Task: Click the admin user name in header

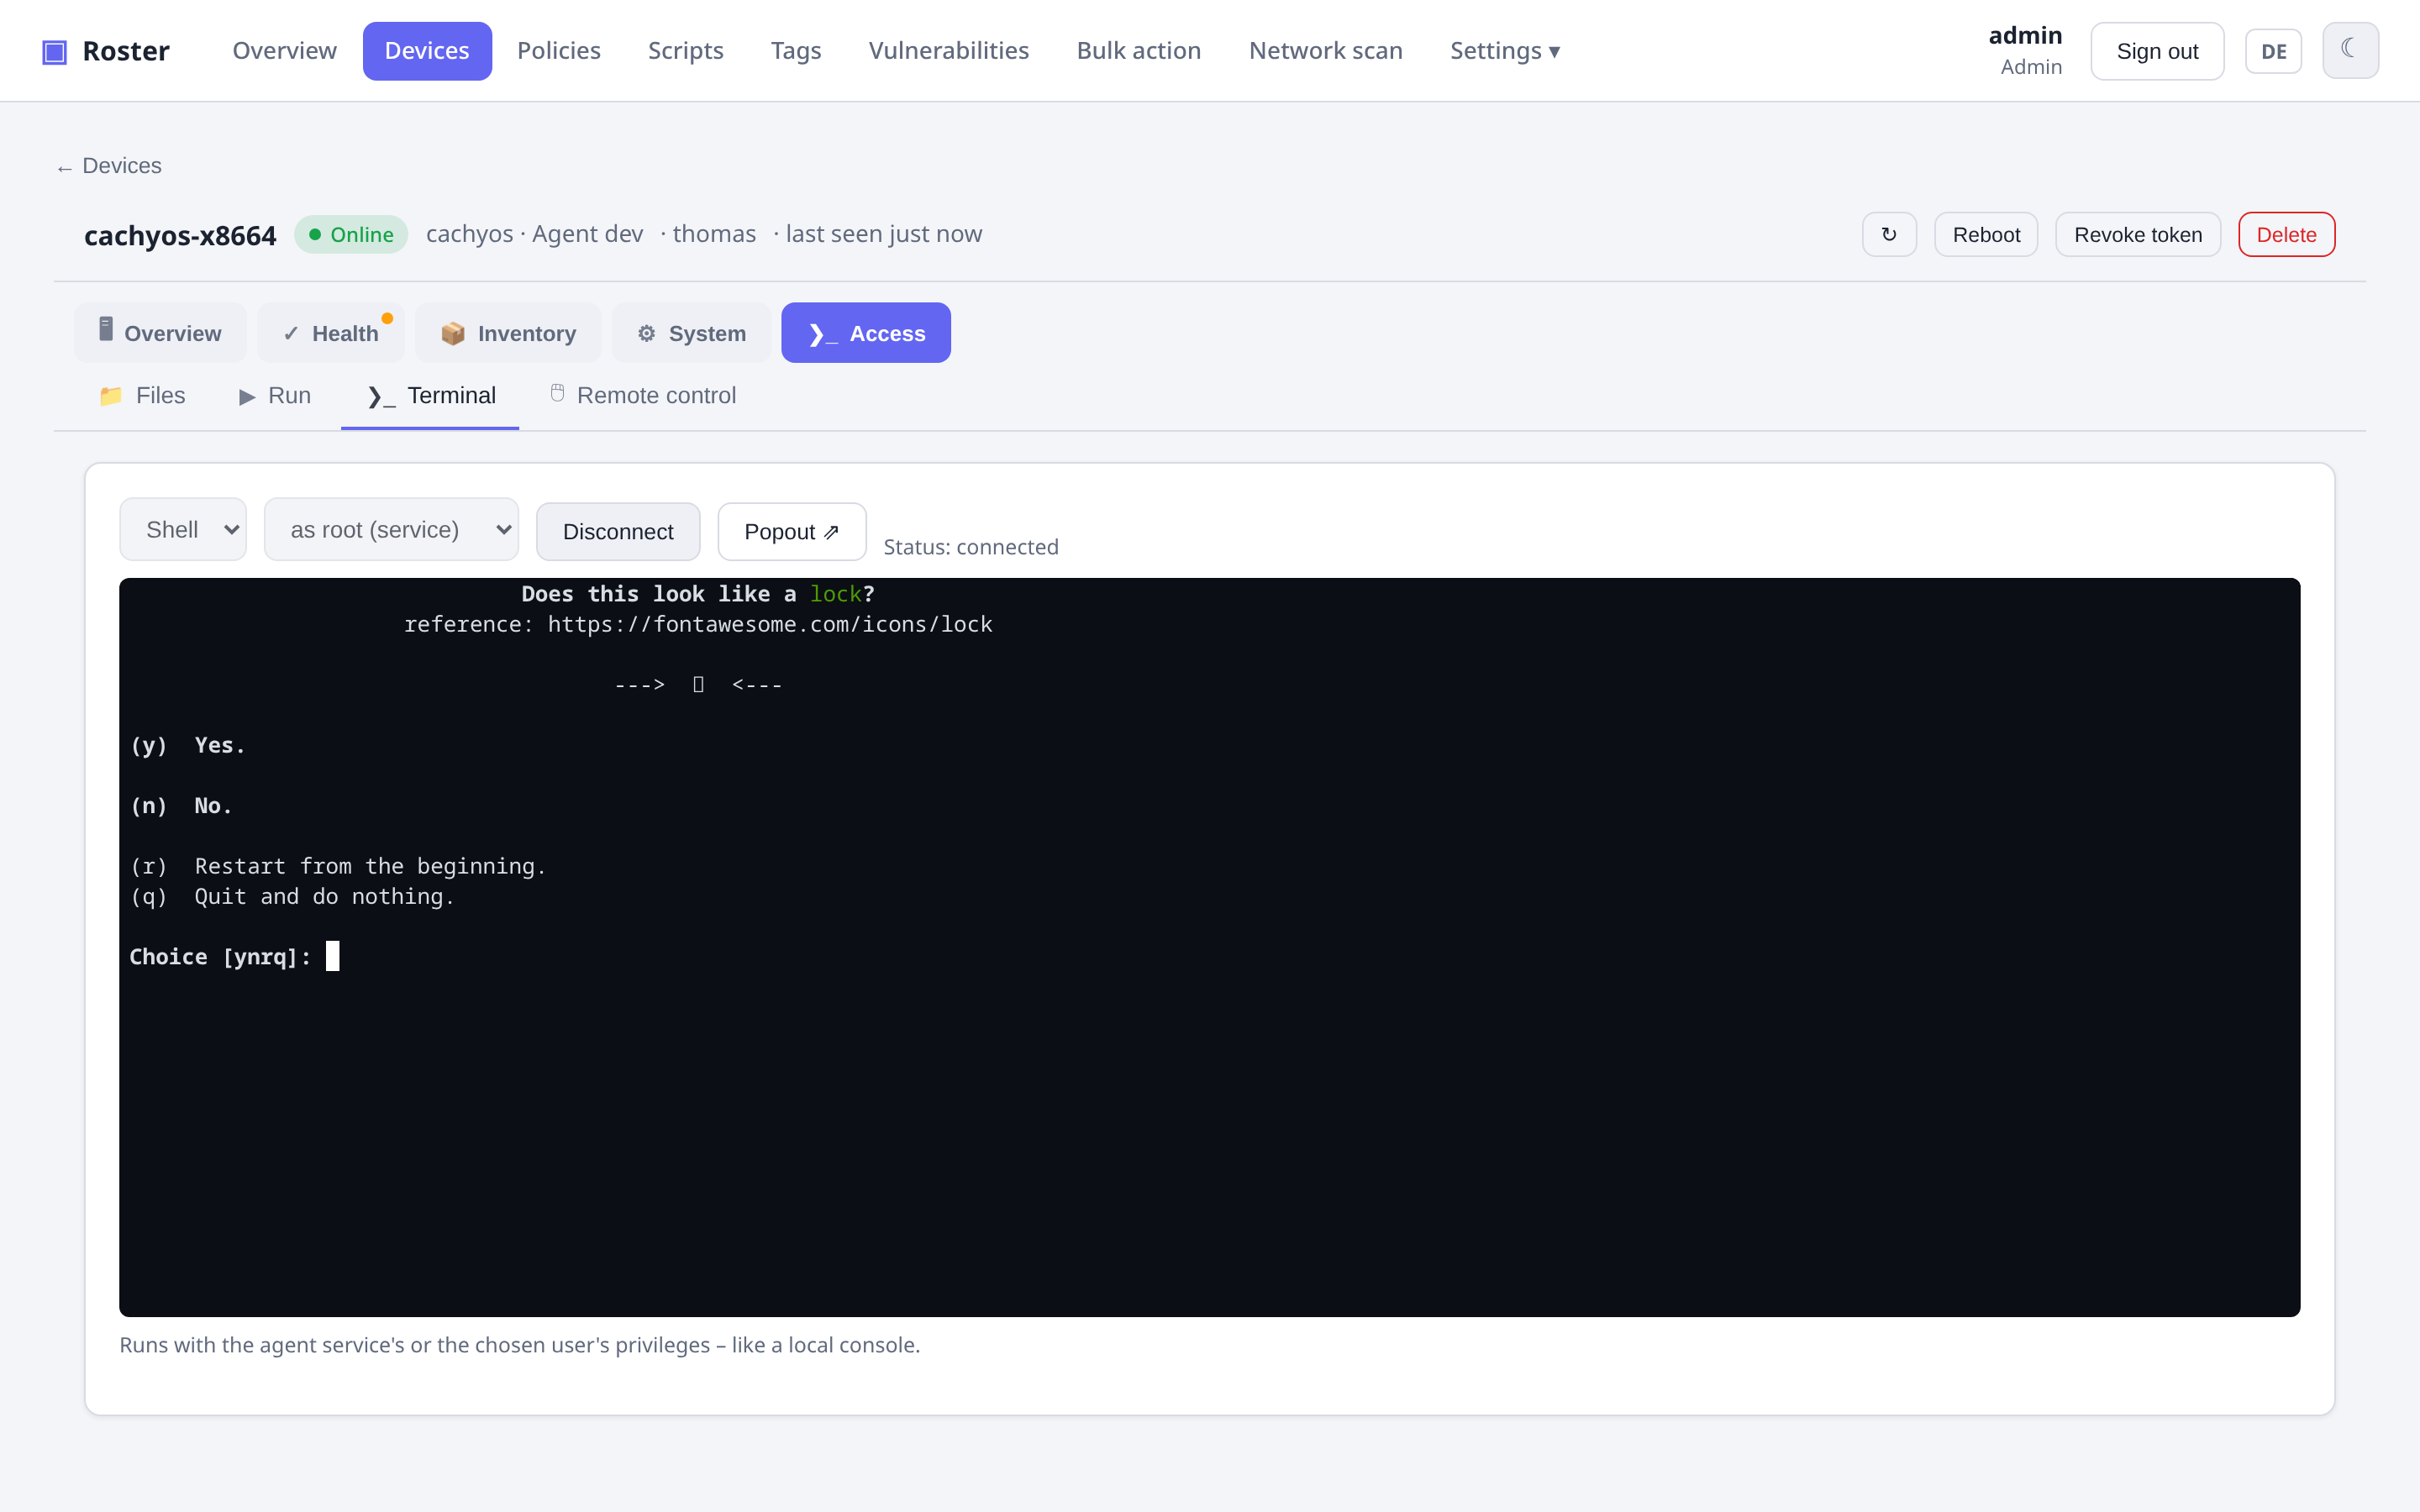Action: [x=2025, y=36]
